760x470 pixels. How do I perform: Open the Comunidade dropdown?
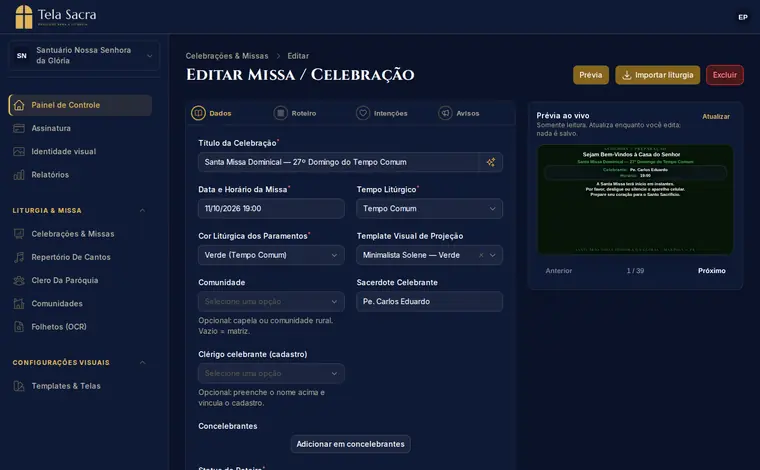click(271, 302)
